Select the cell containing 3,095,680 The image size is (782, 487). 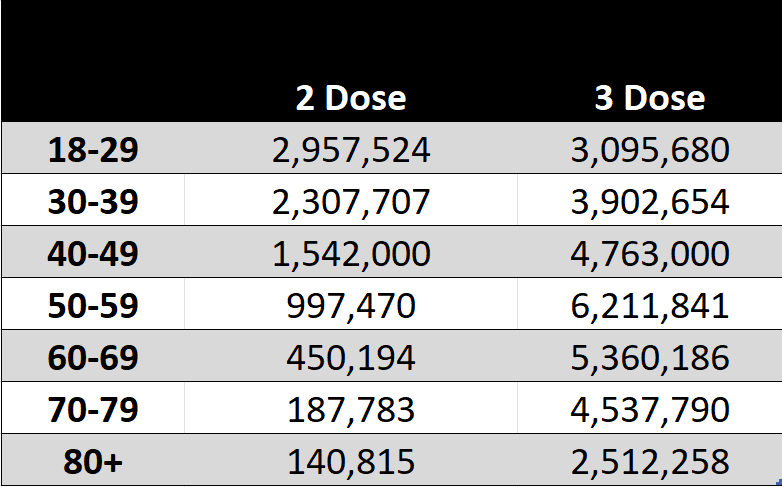650,150
